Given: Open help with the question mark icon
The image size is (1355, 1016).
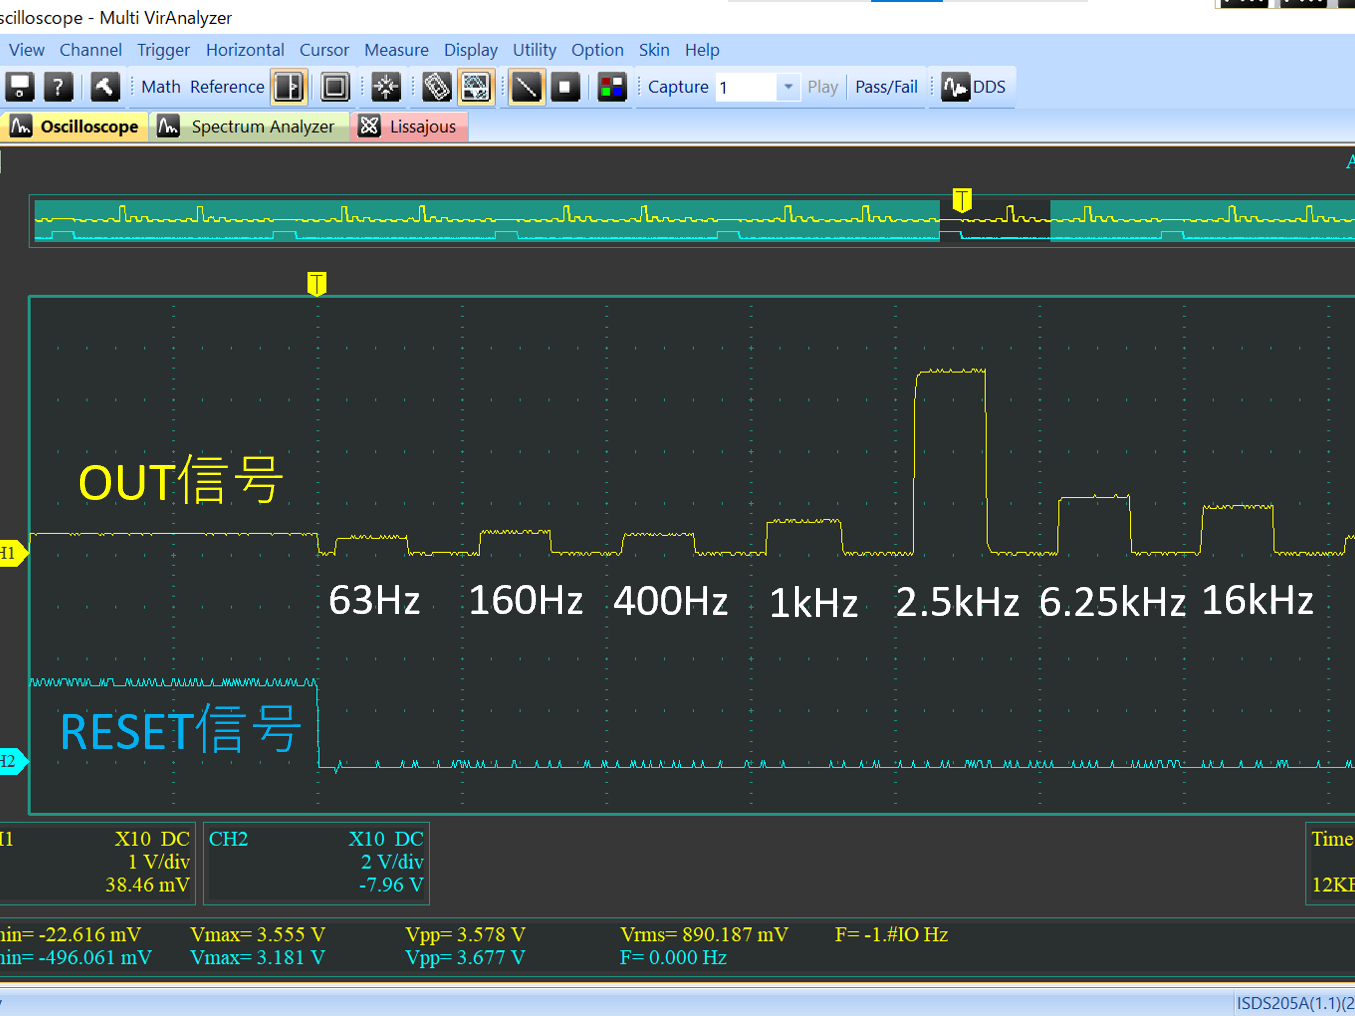Looking at the screenshot, I should click(59, 87).
